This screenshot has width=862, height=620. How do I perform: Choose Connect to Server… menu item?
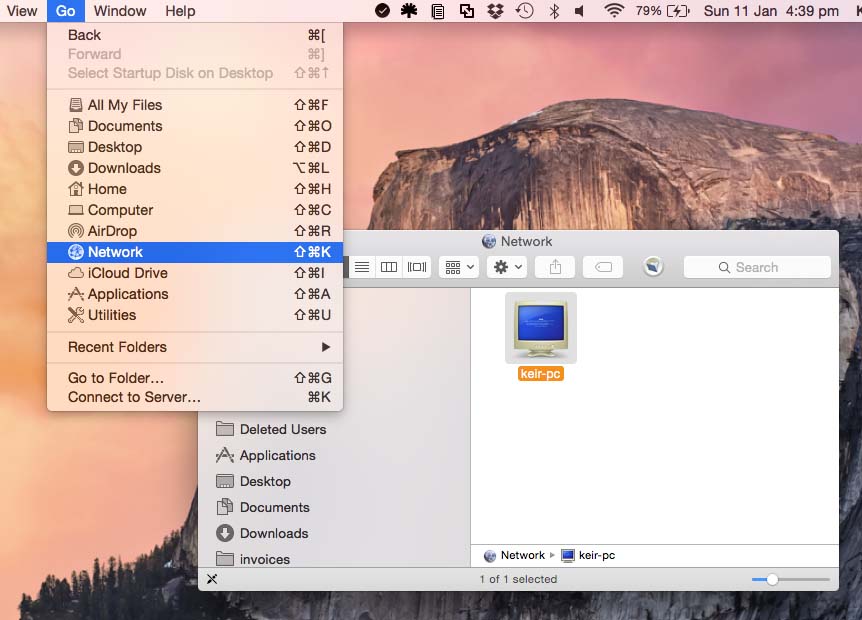(195, 397)
